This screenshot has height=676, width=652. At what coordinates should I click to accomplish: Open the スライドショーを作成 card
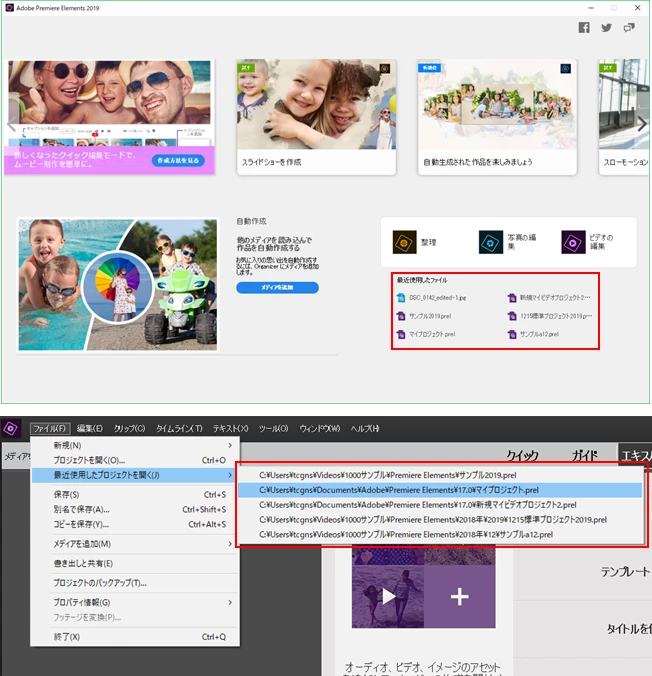[x=316, y=117]
